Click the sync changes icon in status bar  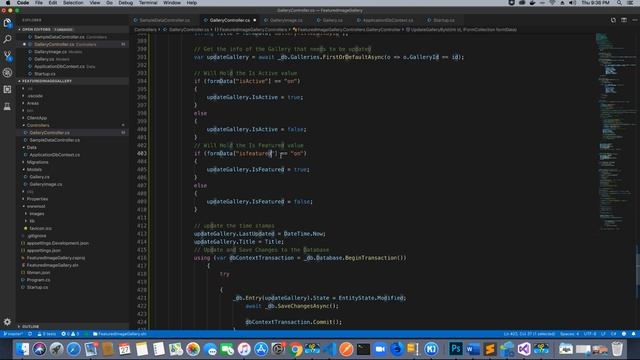[30, 334]
